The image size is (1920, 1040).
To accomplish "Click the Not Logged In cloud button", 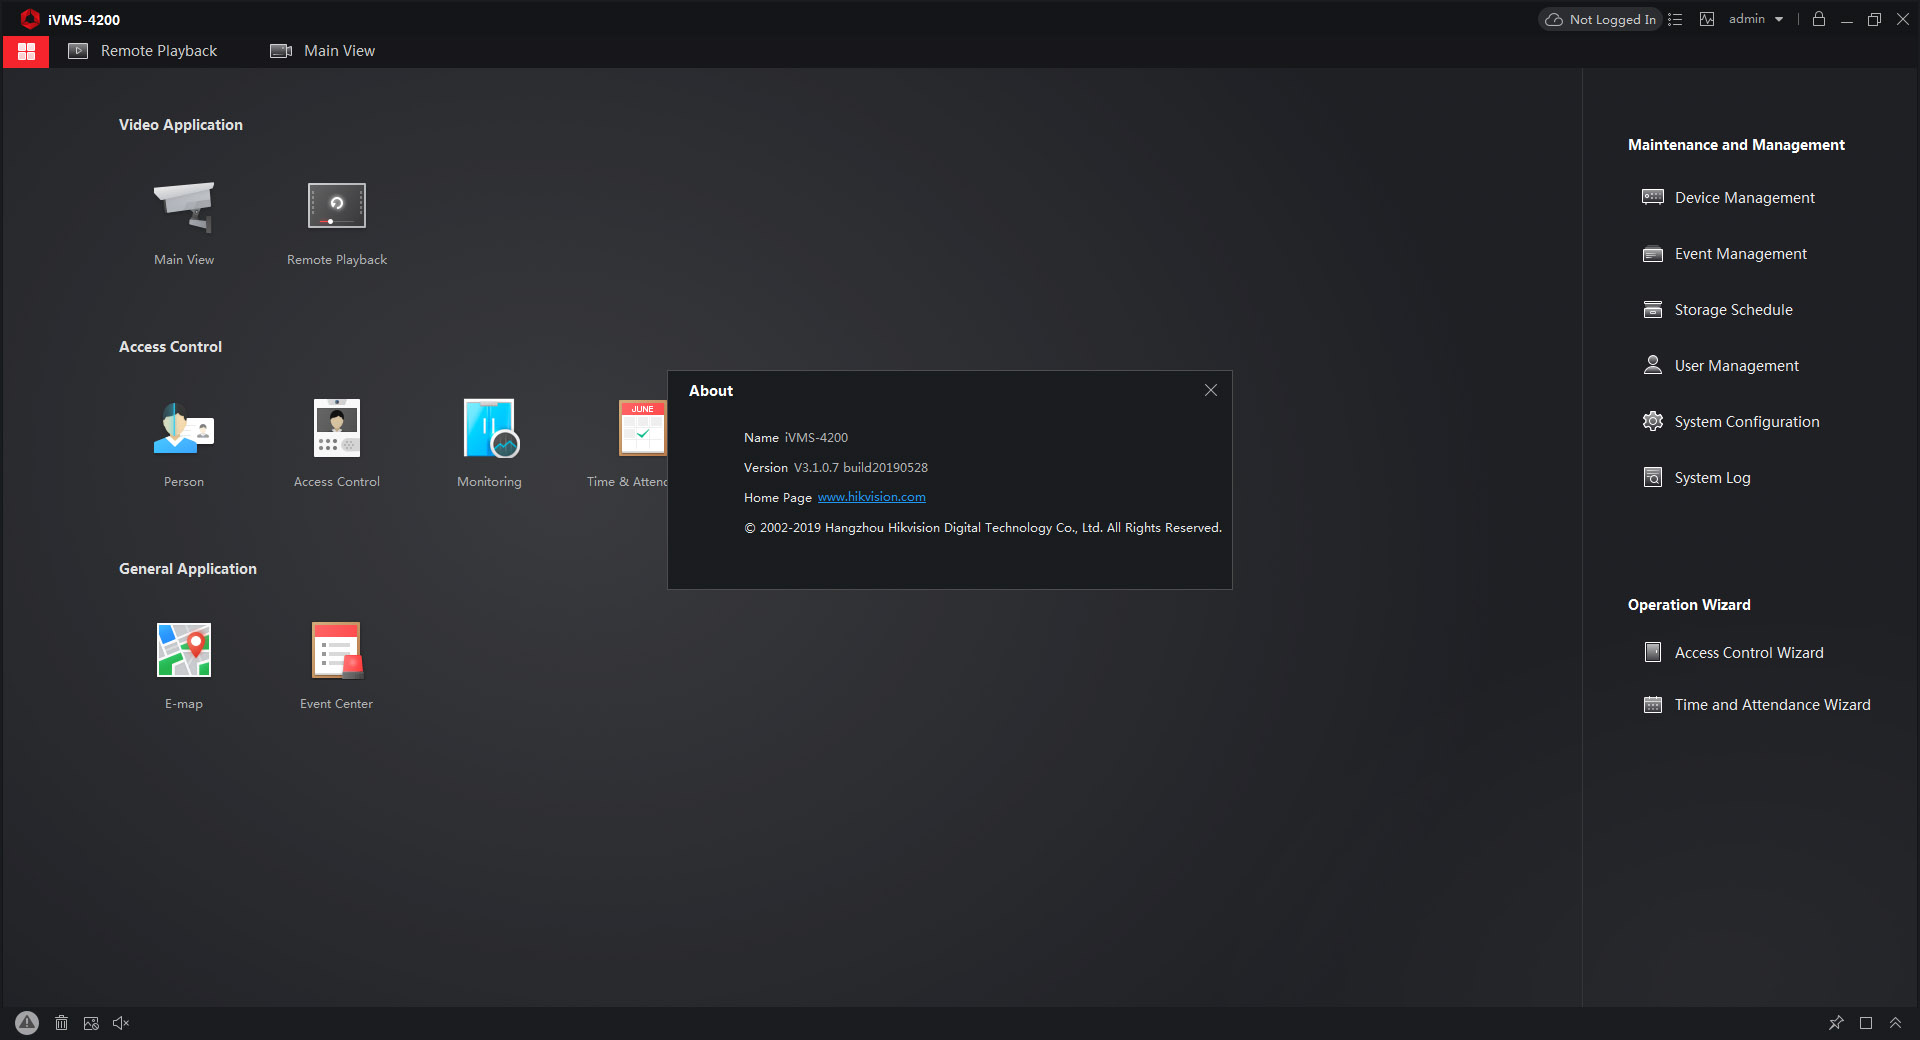I will point(1600,19).
